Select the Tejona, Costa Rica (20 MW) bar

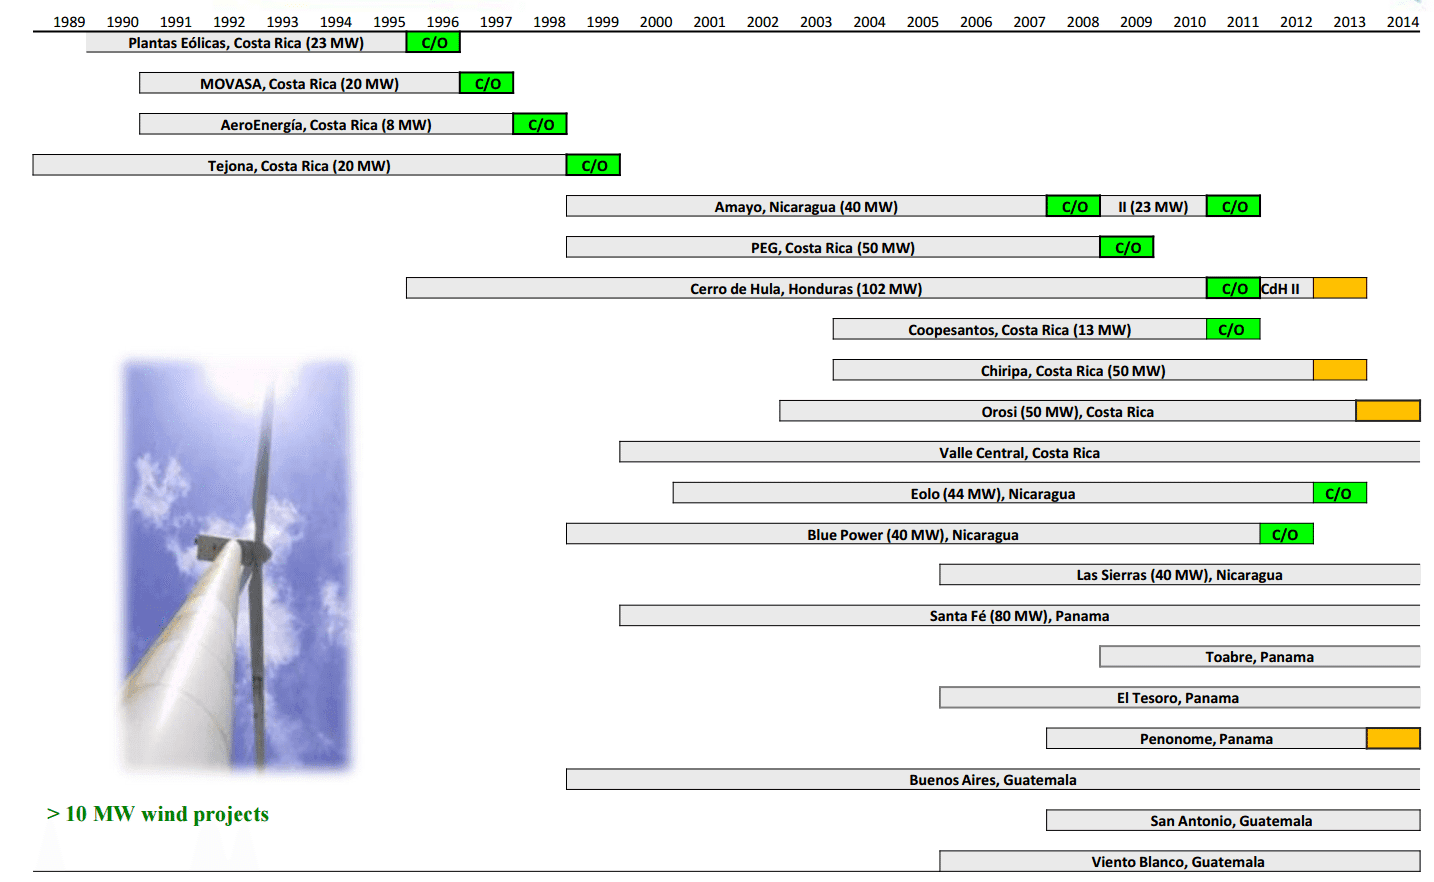(x=300, y=166)
